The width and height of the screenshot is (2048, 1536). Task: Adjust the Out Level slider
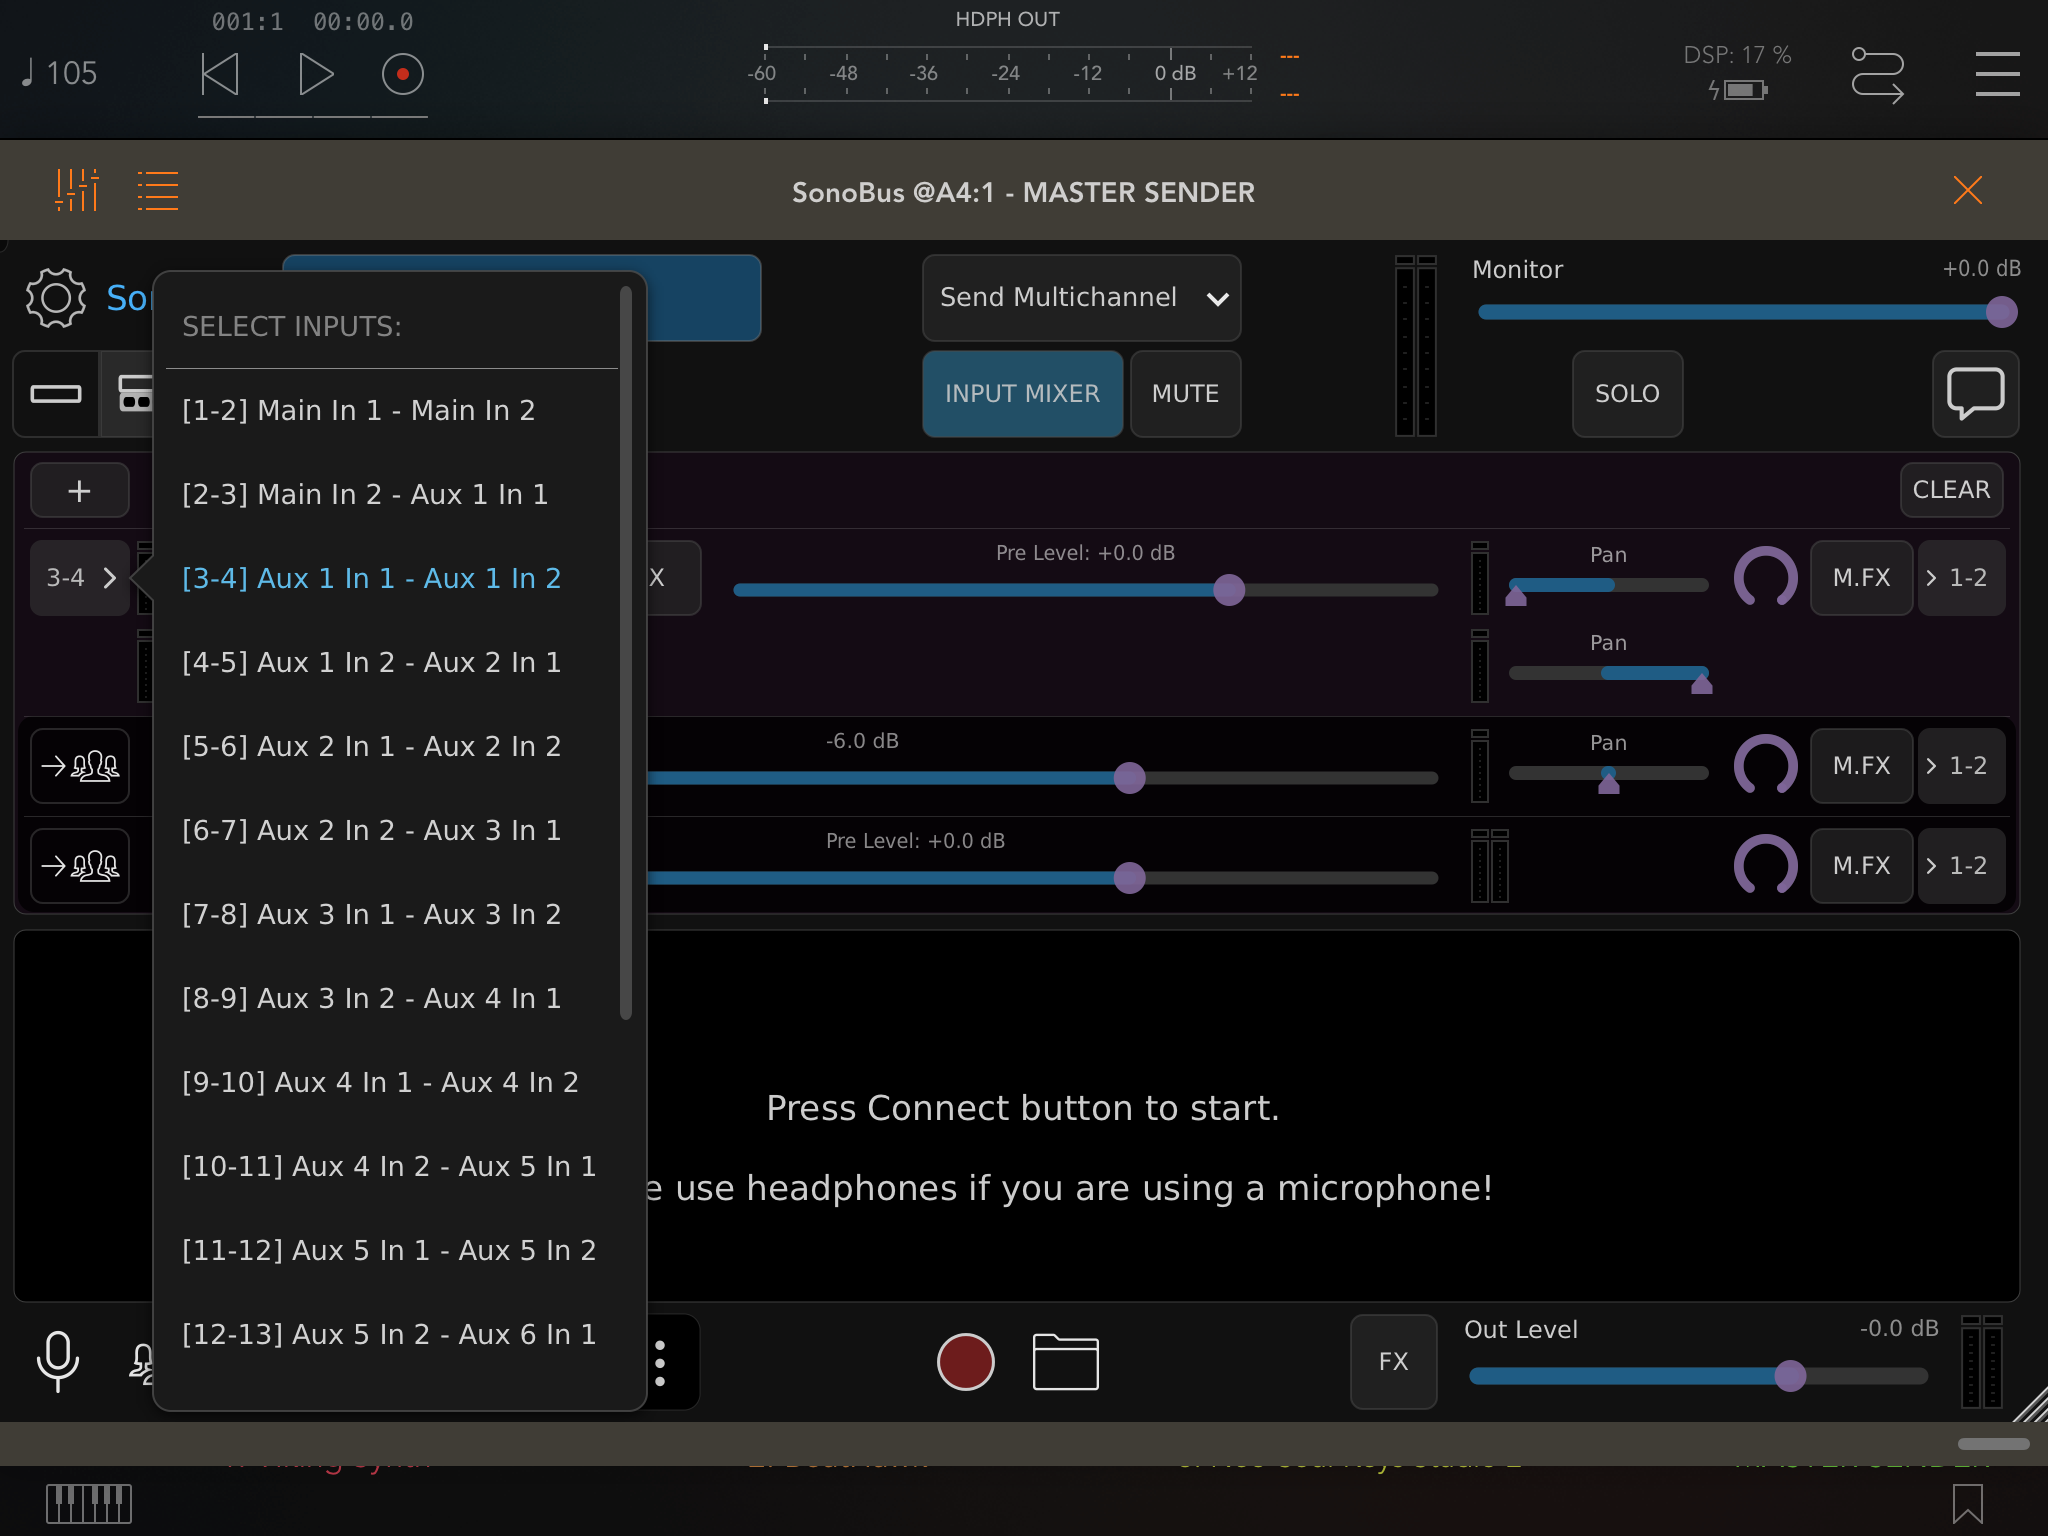click(x=1698, y=1376)
